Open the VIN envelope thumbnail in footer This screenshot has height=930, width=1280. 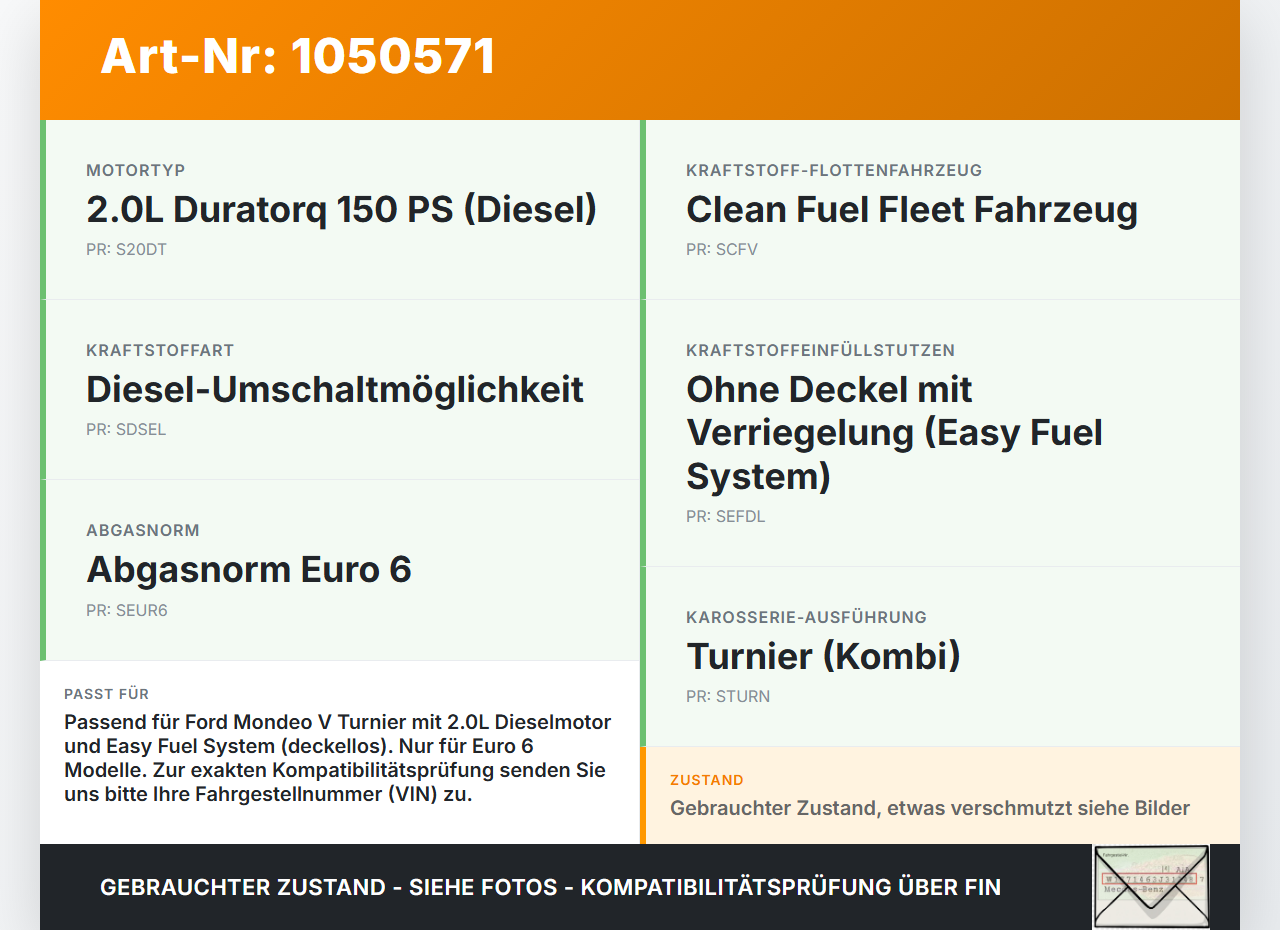point(1151,887)
